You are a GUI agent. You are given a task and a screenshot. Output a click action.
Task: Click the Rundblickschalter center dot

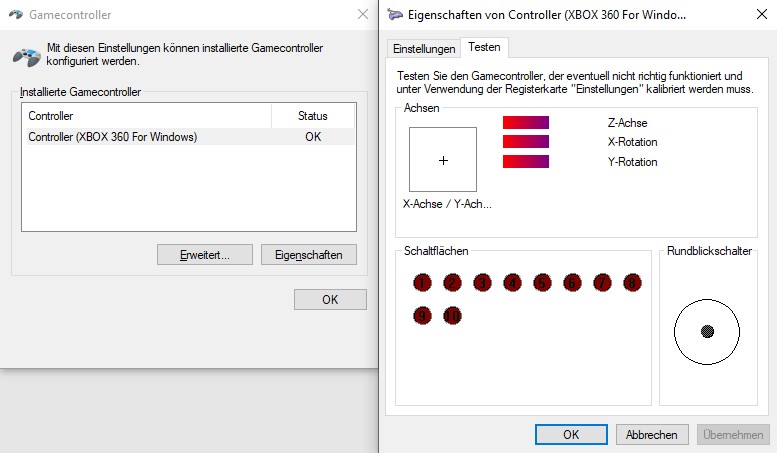pos(707,331)
